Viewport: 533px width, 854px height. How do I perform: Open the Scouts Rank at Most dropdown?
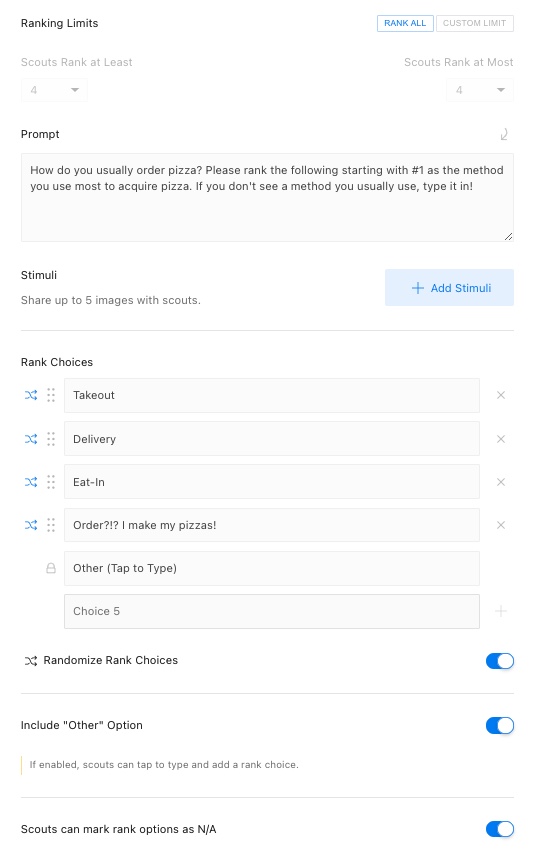pos(480,90)
